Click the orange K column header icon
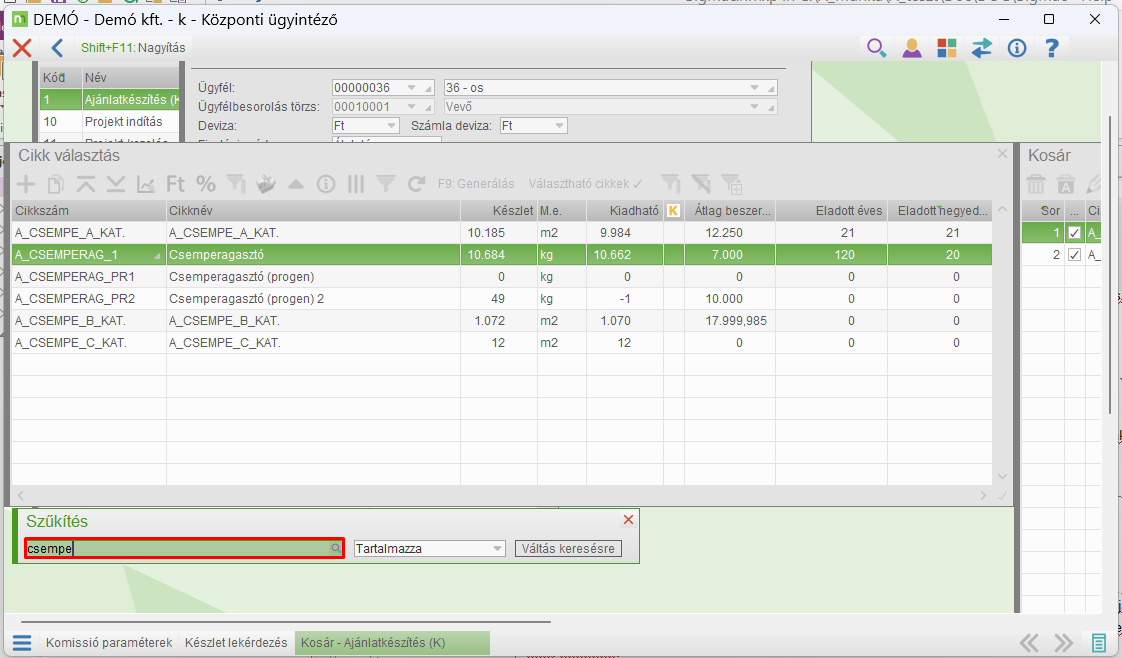The image size is (1122, 658). tap(673, 210)
